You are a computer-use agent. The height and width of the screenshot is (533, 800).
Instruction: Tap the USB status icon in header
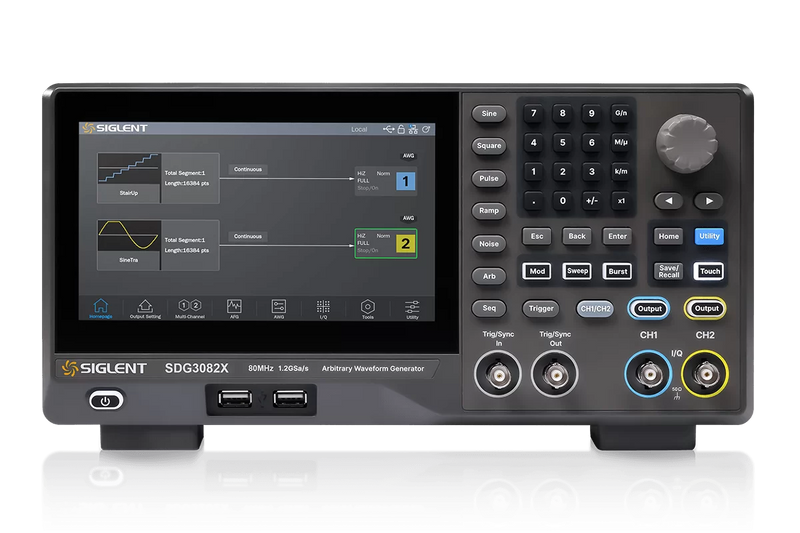[389, 129]
